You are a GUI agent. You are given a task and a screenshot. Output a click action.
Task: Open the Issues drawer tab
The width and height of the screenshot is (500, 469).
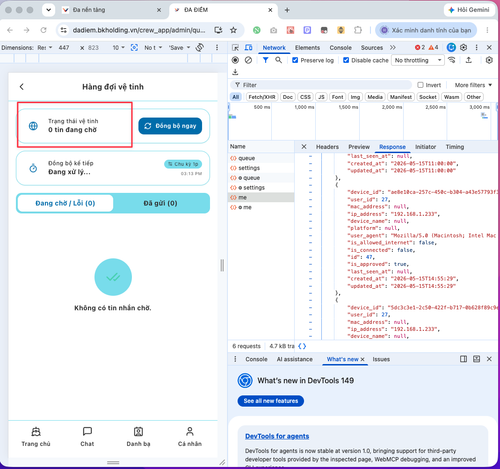(381, 359)
